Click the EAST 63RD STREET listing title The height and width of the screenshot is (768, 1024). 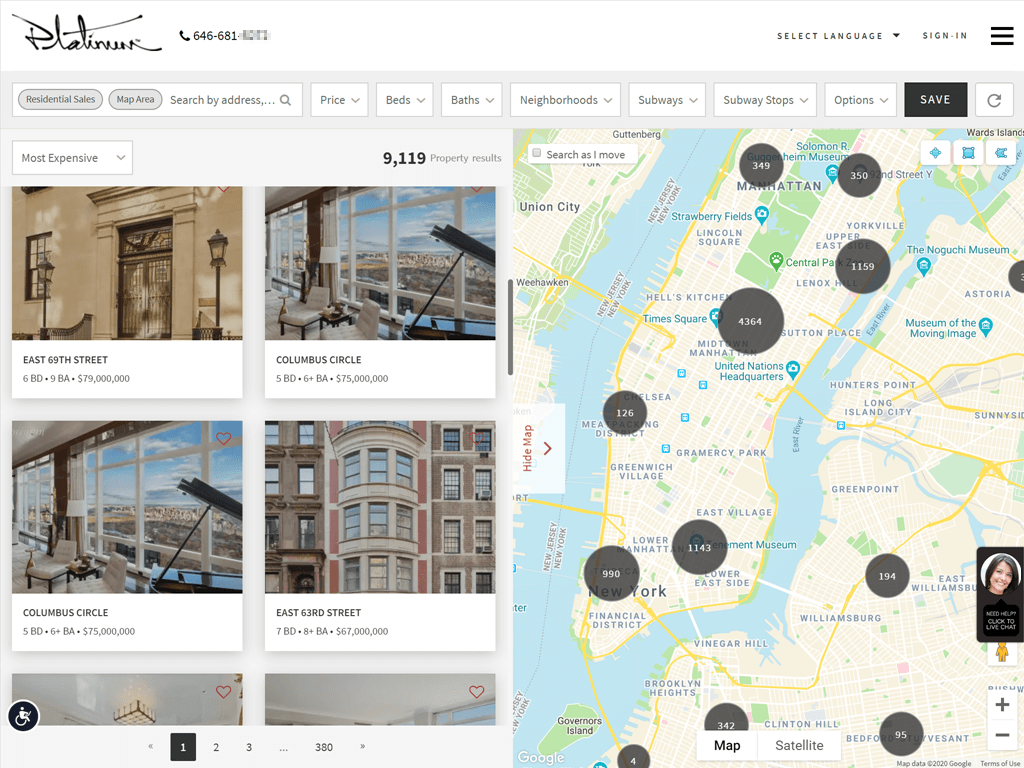click(x=319, y=613)
